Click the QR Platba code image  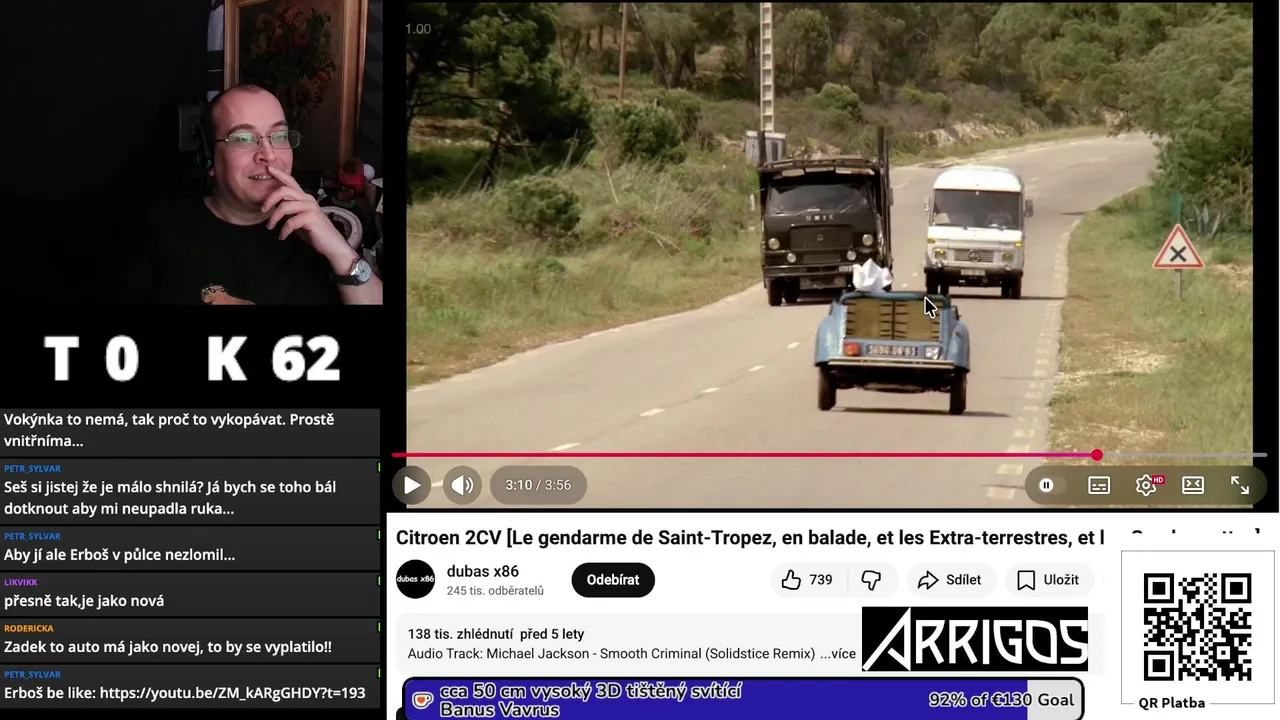point(1197,627)
